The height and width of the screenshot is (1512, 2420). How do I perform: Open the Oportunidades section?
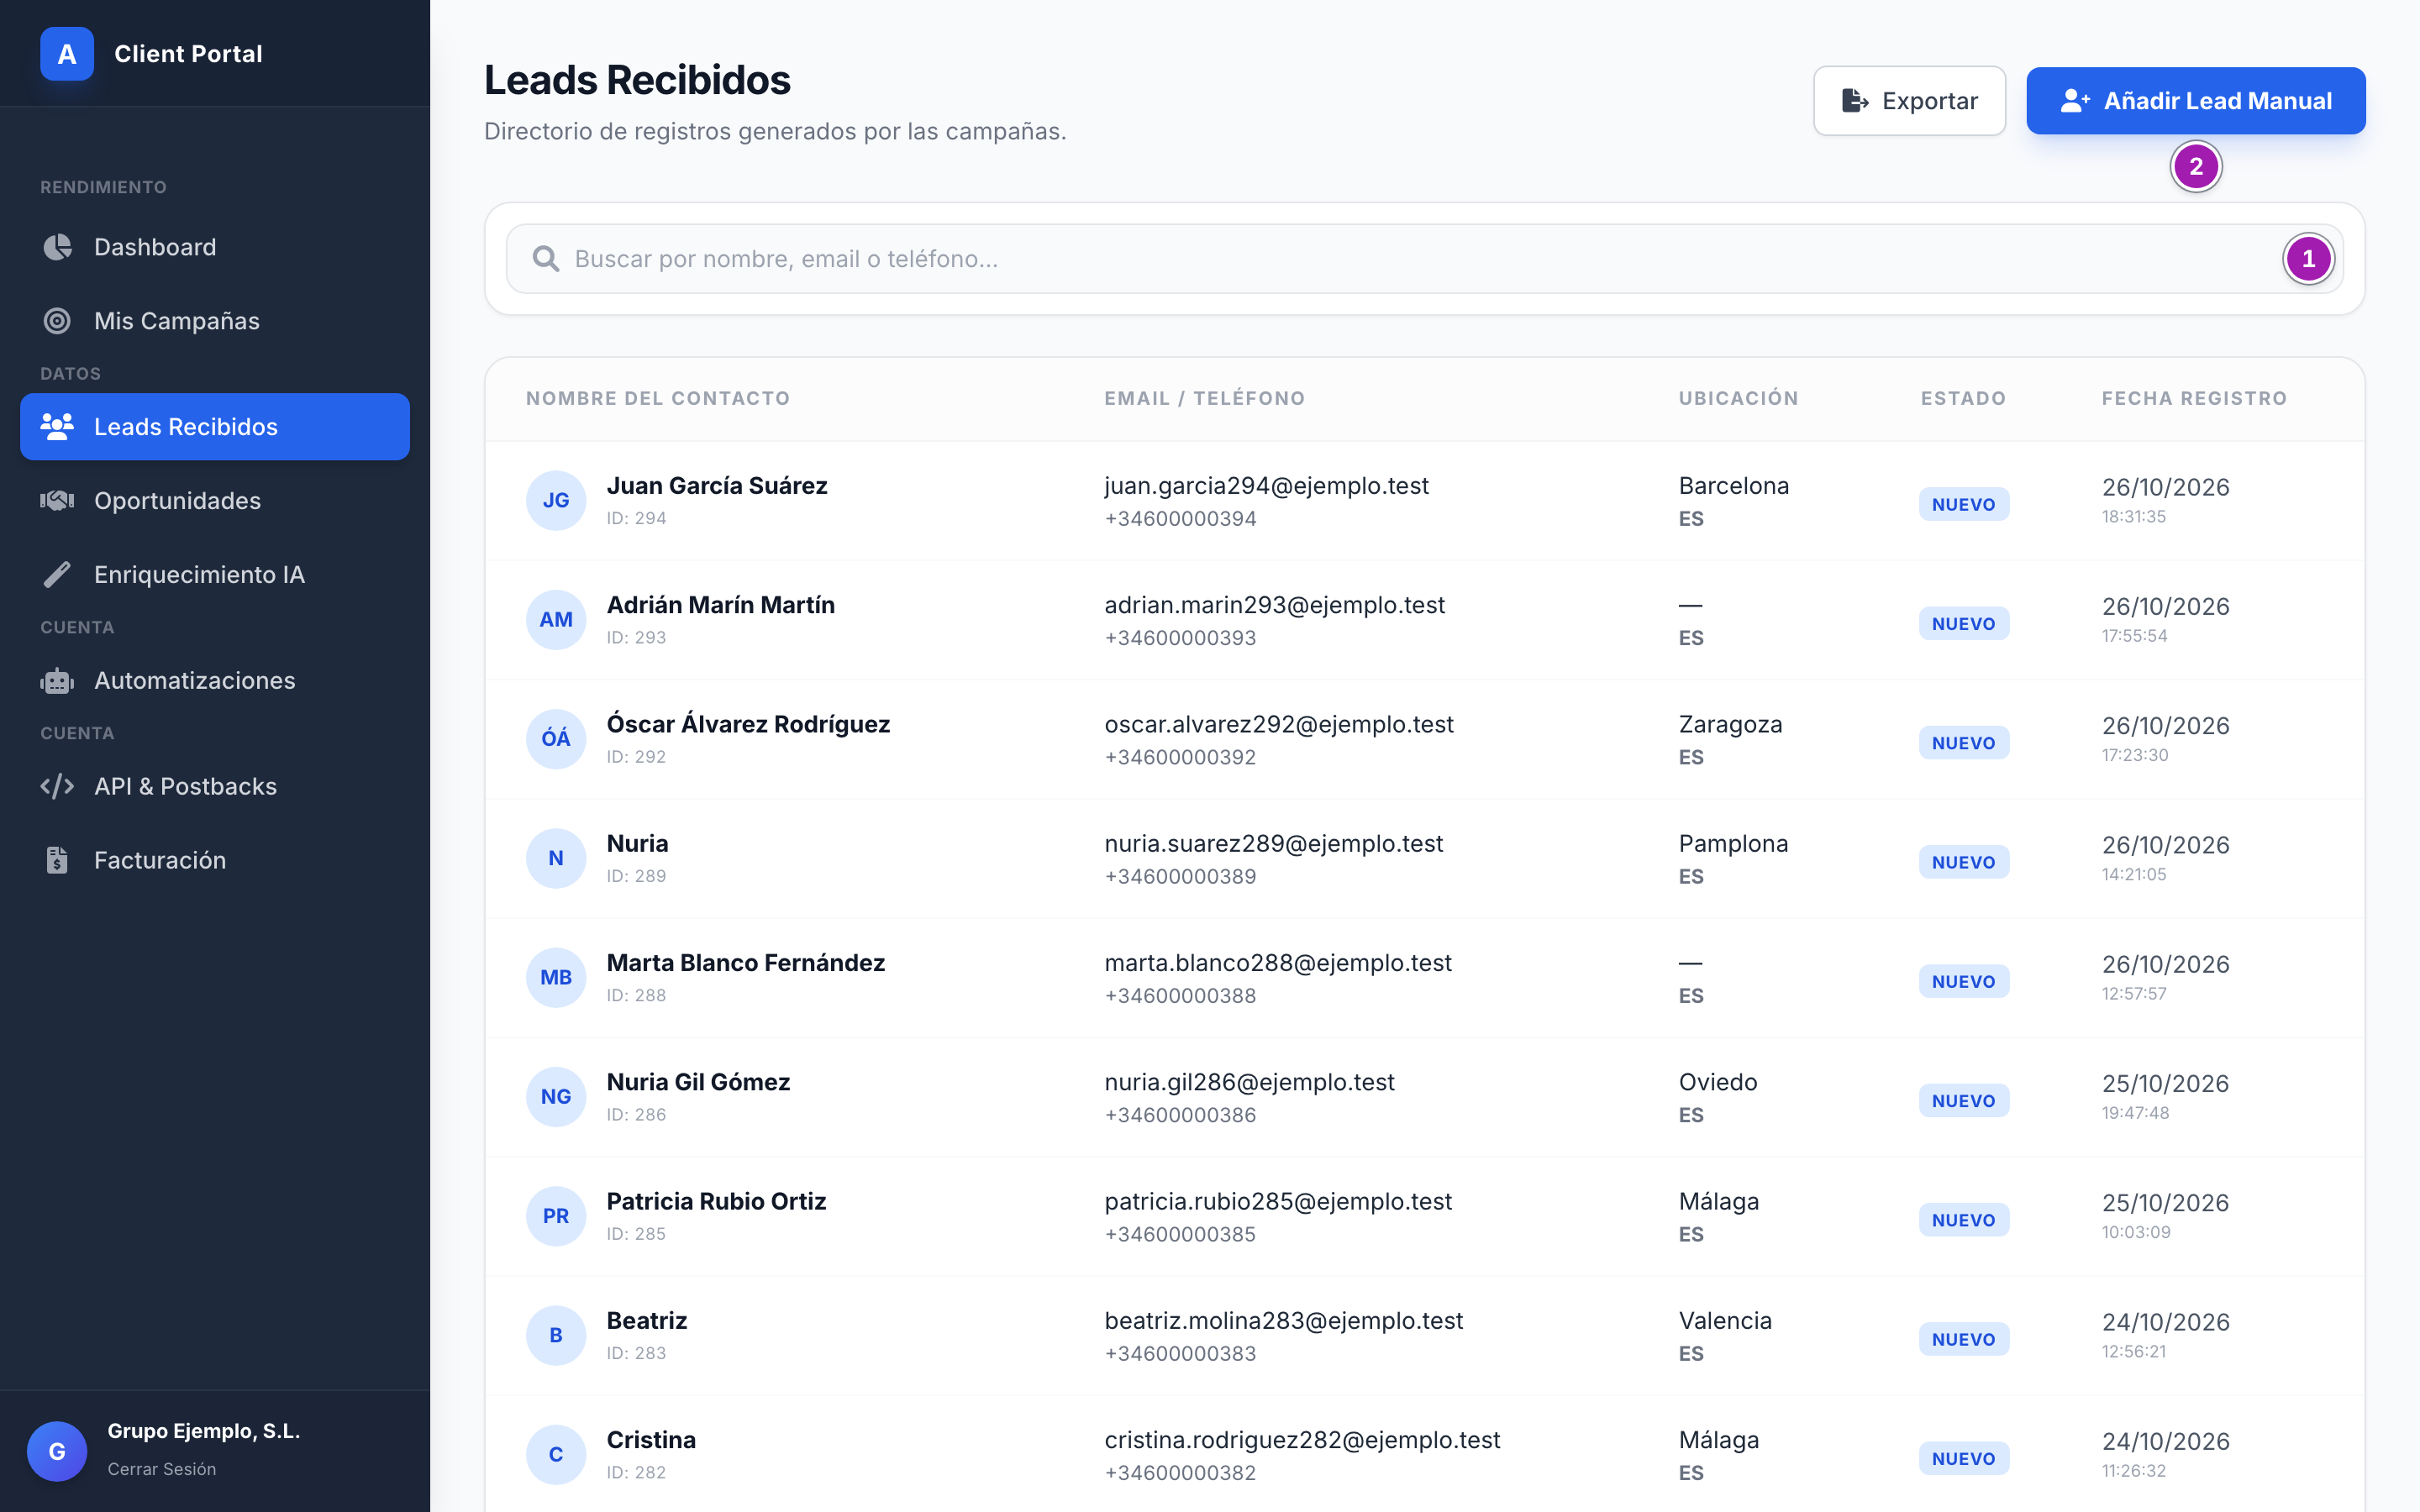[215, 501]
